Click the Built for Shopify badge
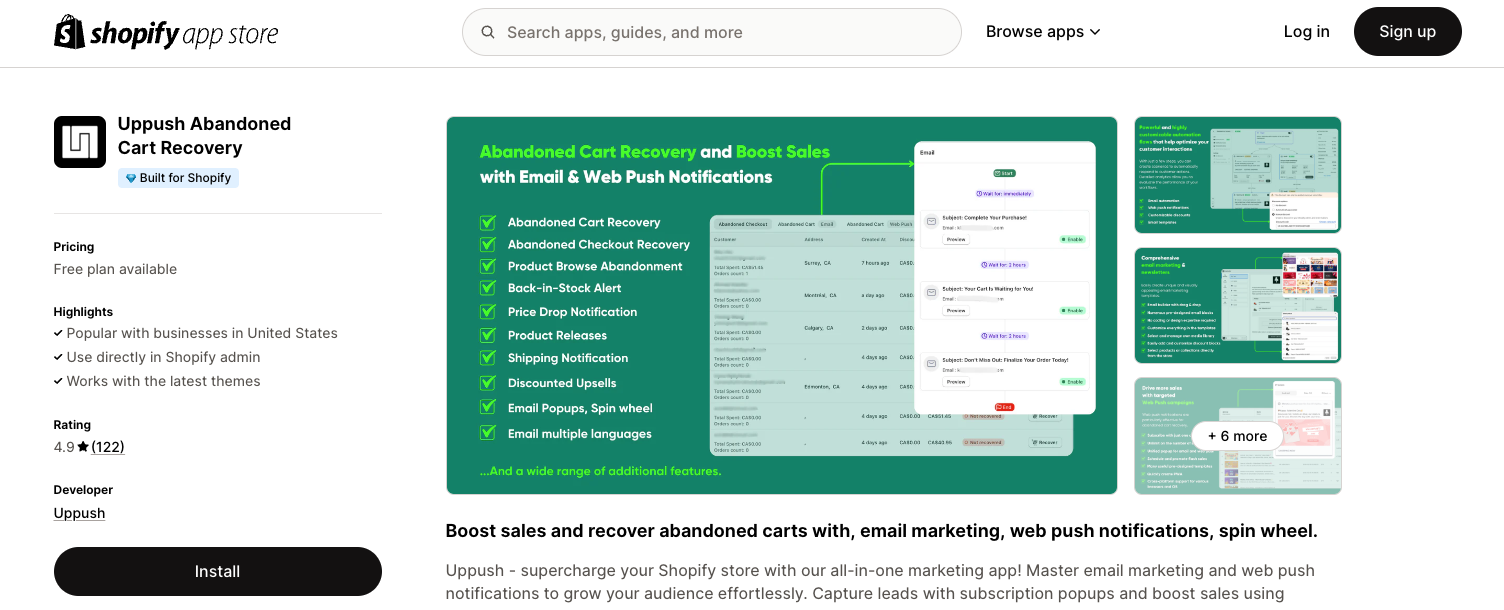This screenshot has height=610, width=1504. (178, 178)
